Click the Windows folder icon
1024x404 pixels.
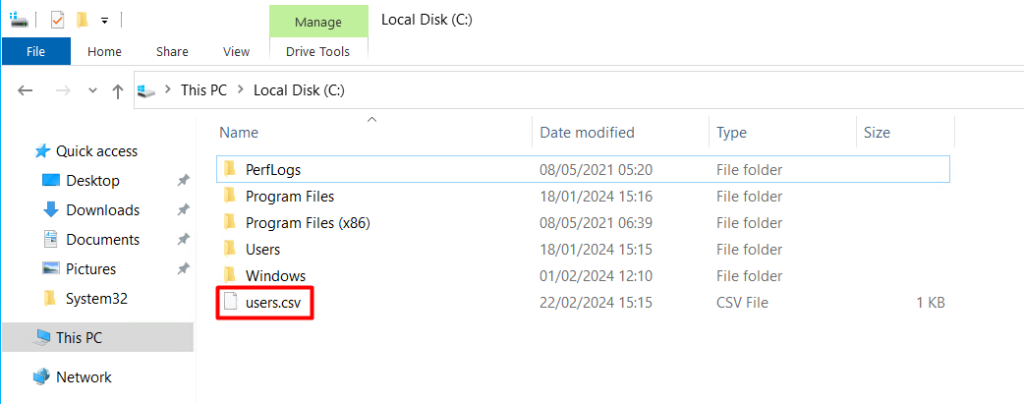(229, 275)
